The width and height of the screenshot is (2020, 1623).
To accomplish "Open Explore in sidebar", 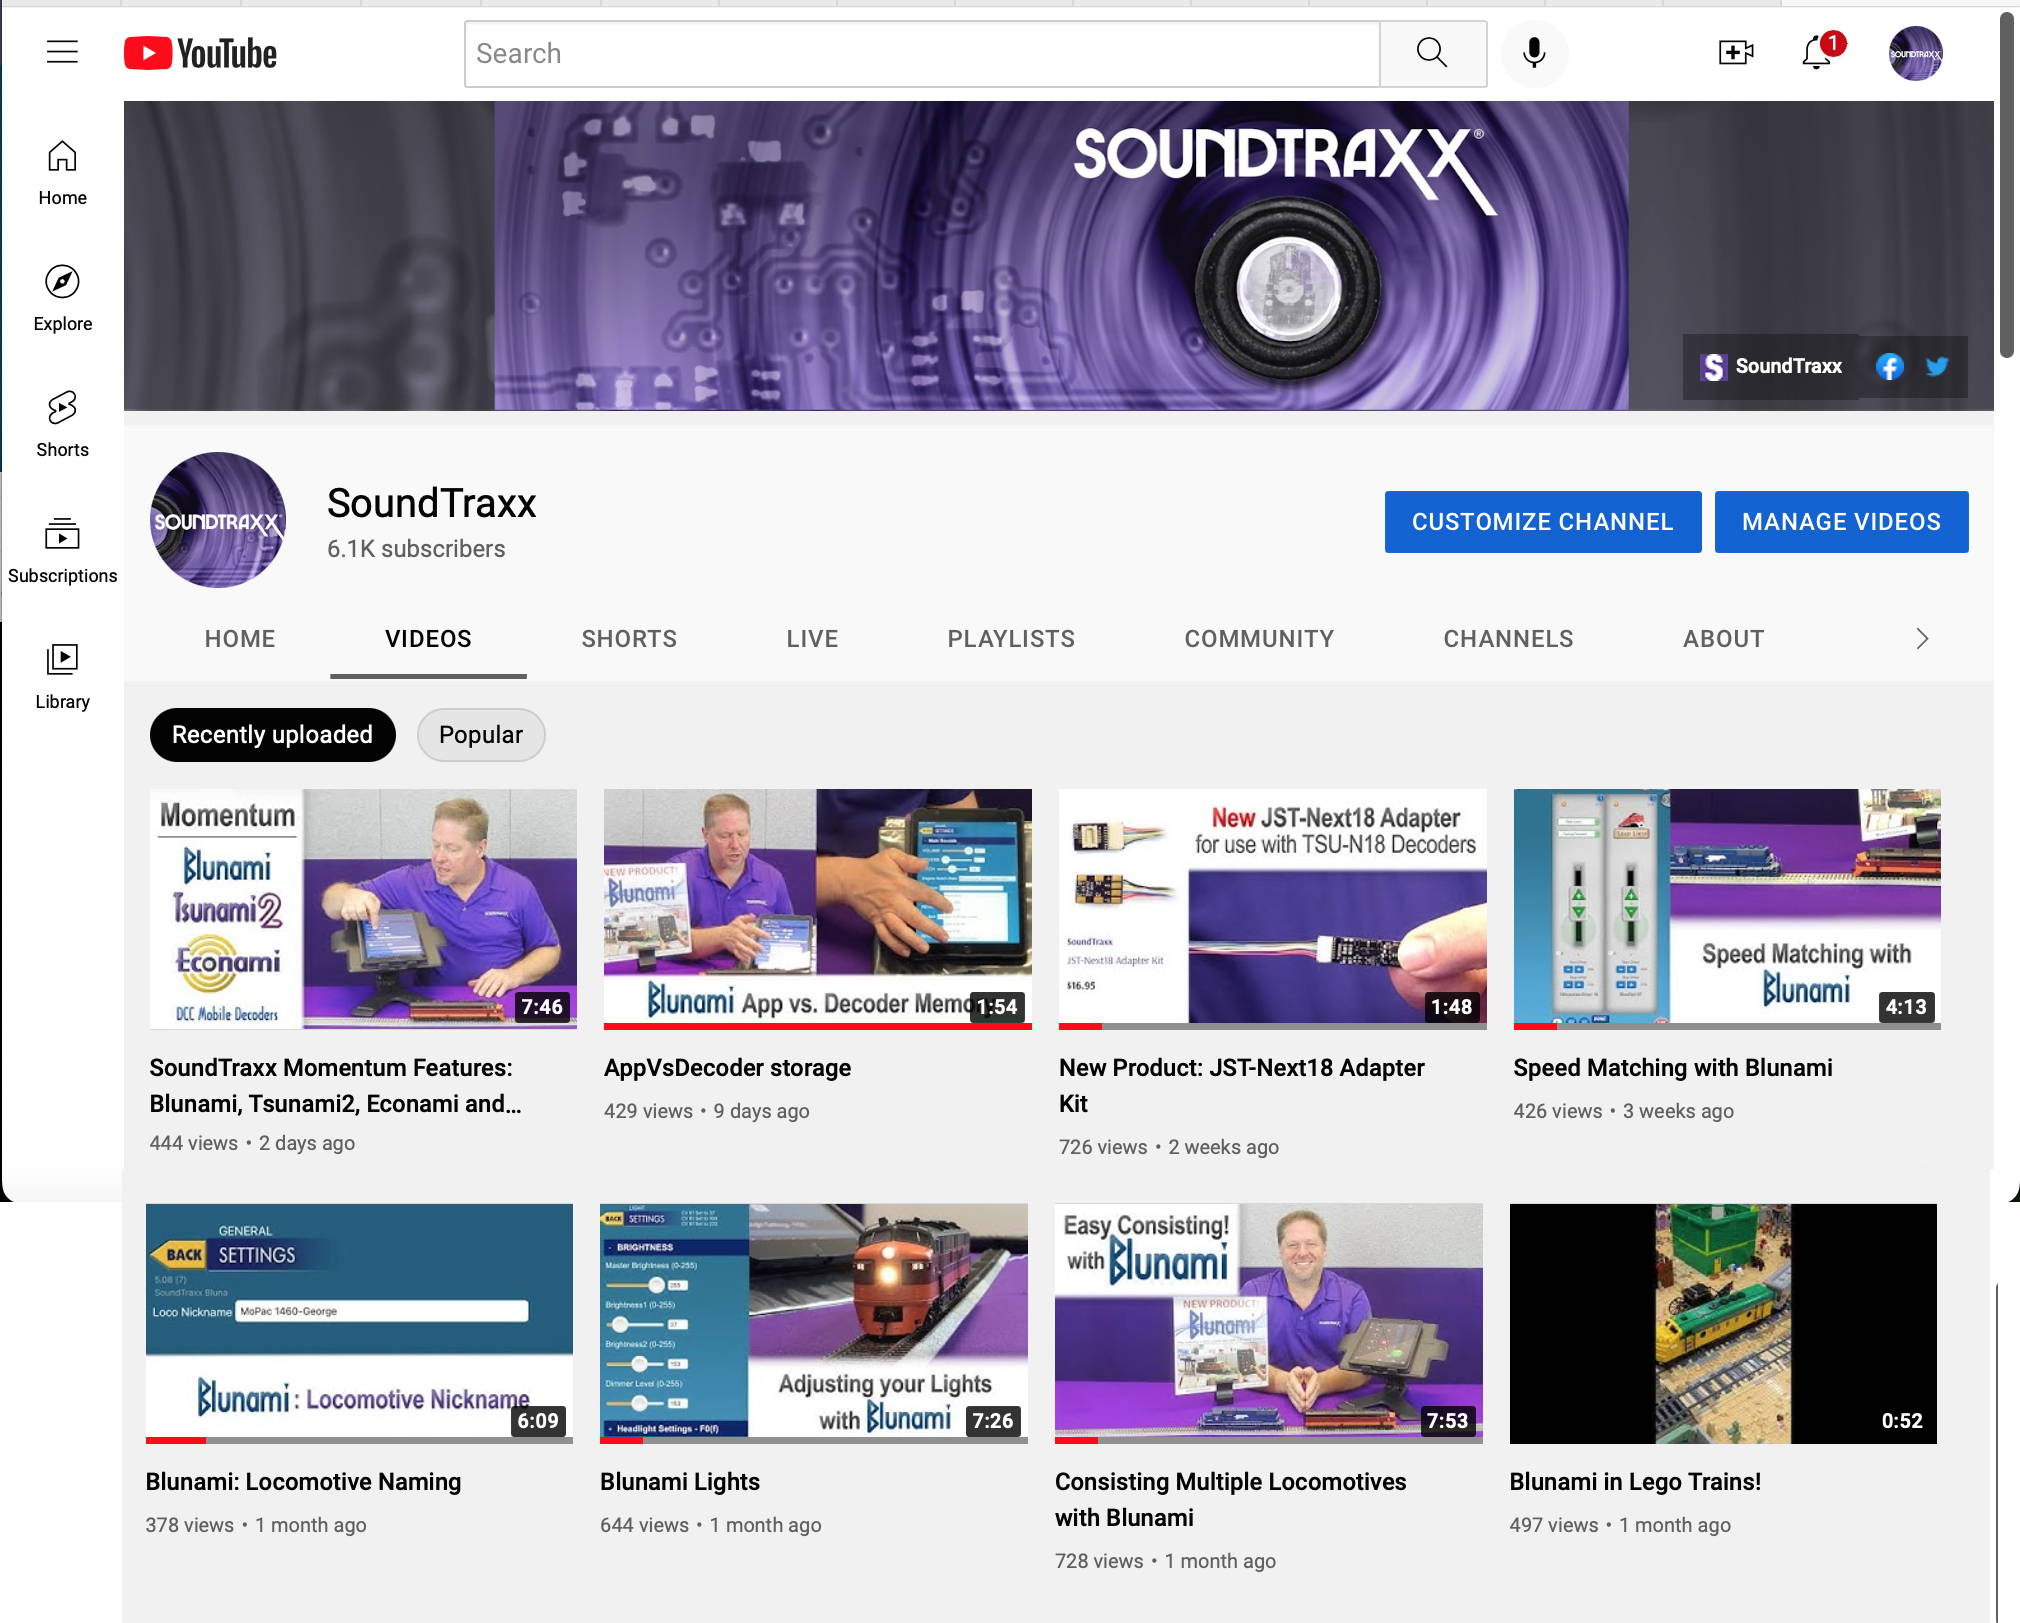I will [62, 298].
